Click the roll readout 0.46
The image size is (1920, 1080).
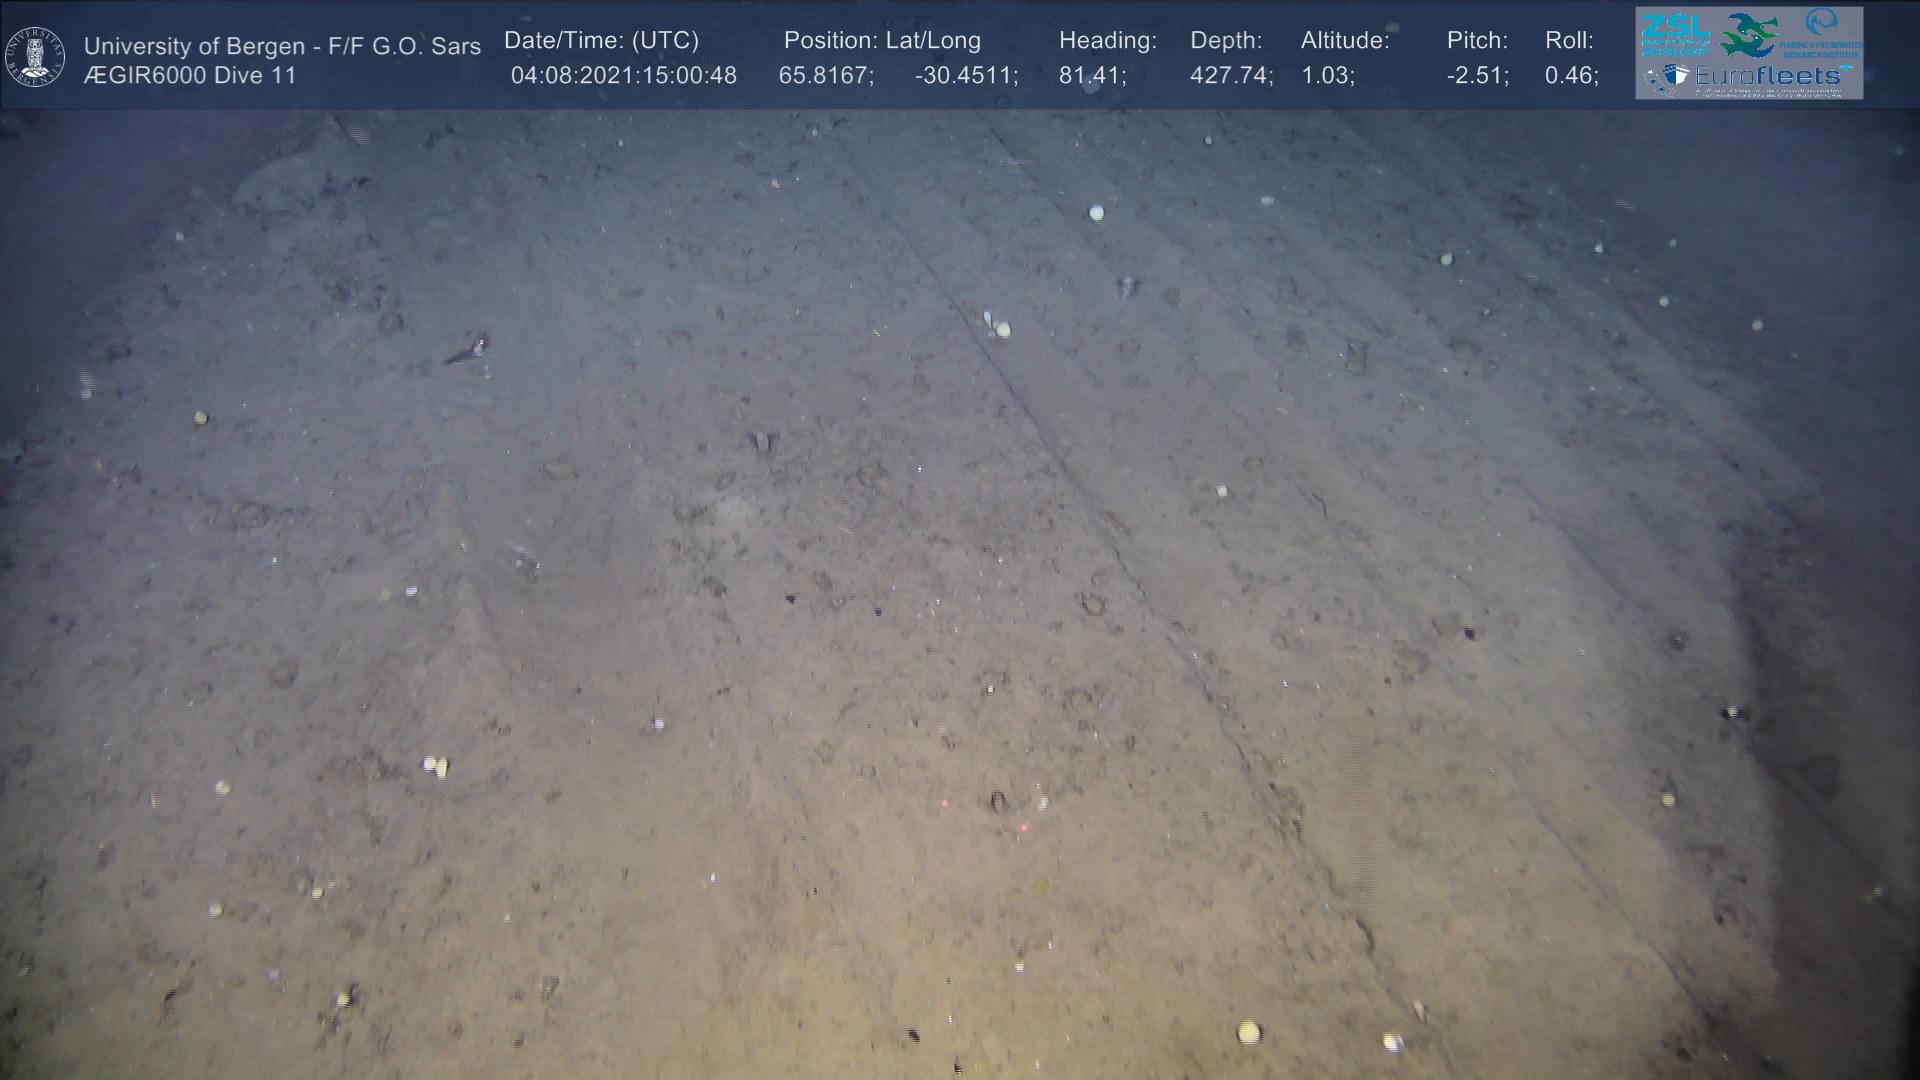(1570, 75)
